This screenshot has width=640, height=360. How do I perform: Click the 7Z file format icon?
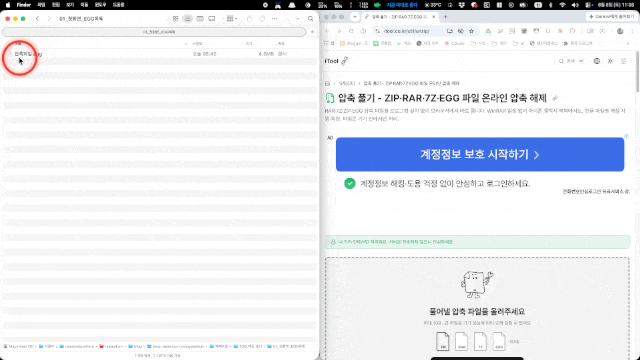pyautogui.click(x=480, y=341)
